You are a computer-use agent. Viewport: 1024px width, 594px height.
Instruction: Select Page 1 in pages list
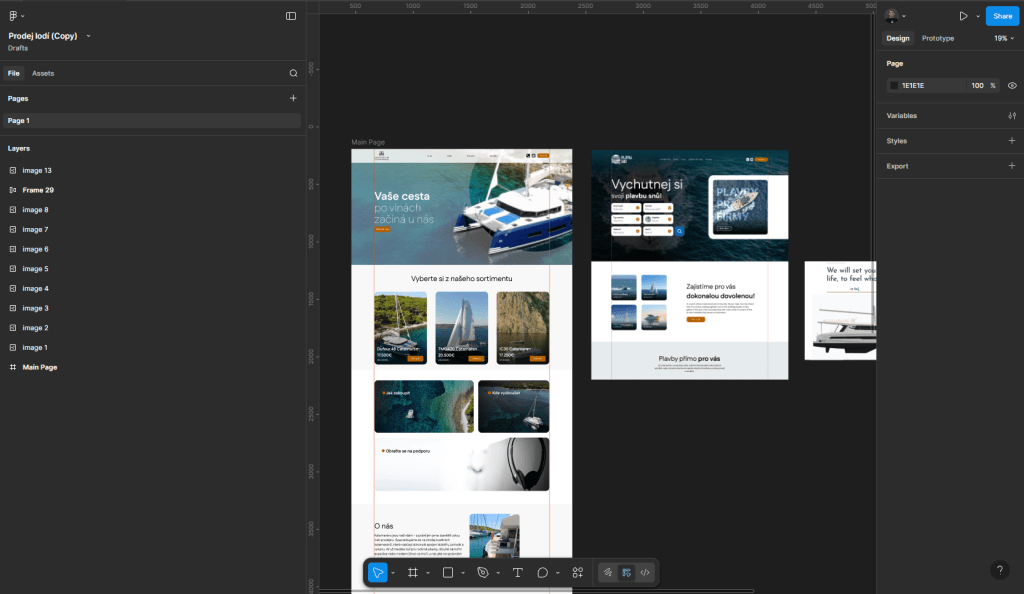point(152,121)
